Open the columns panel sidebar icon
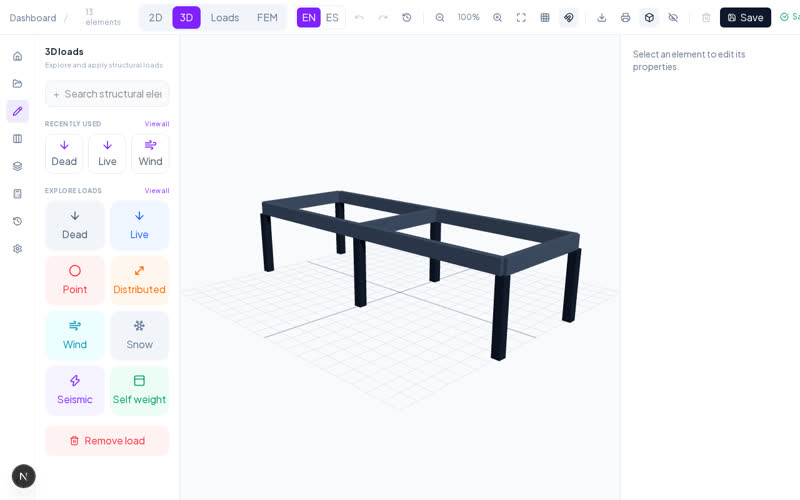Image resolution: width=800 pixels, height=500 pixels. tap(17, 139)
